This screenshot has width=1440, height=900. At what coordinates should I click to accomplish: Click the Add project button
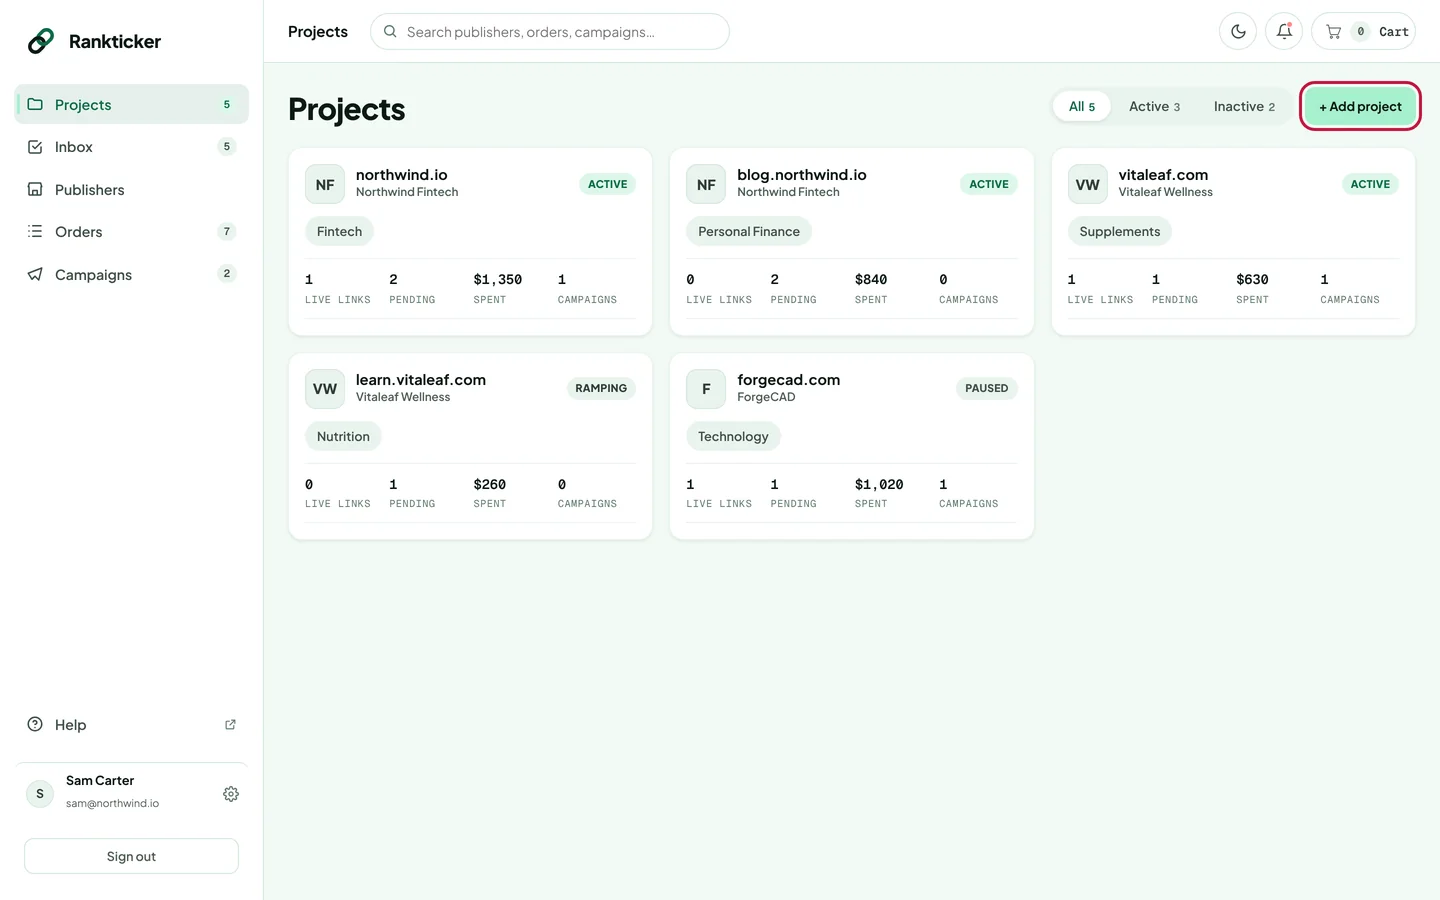pos(1360,106)
